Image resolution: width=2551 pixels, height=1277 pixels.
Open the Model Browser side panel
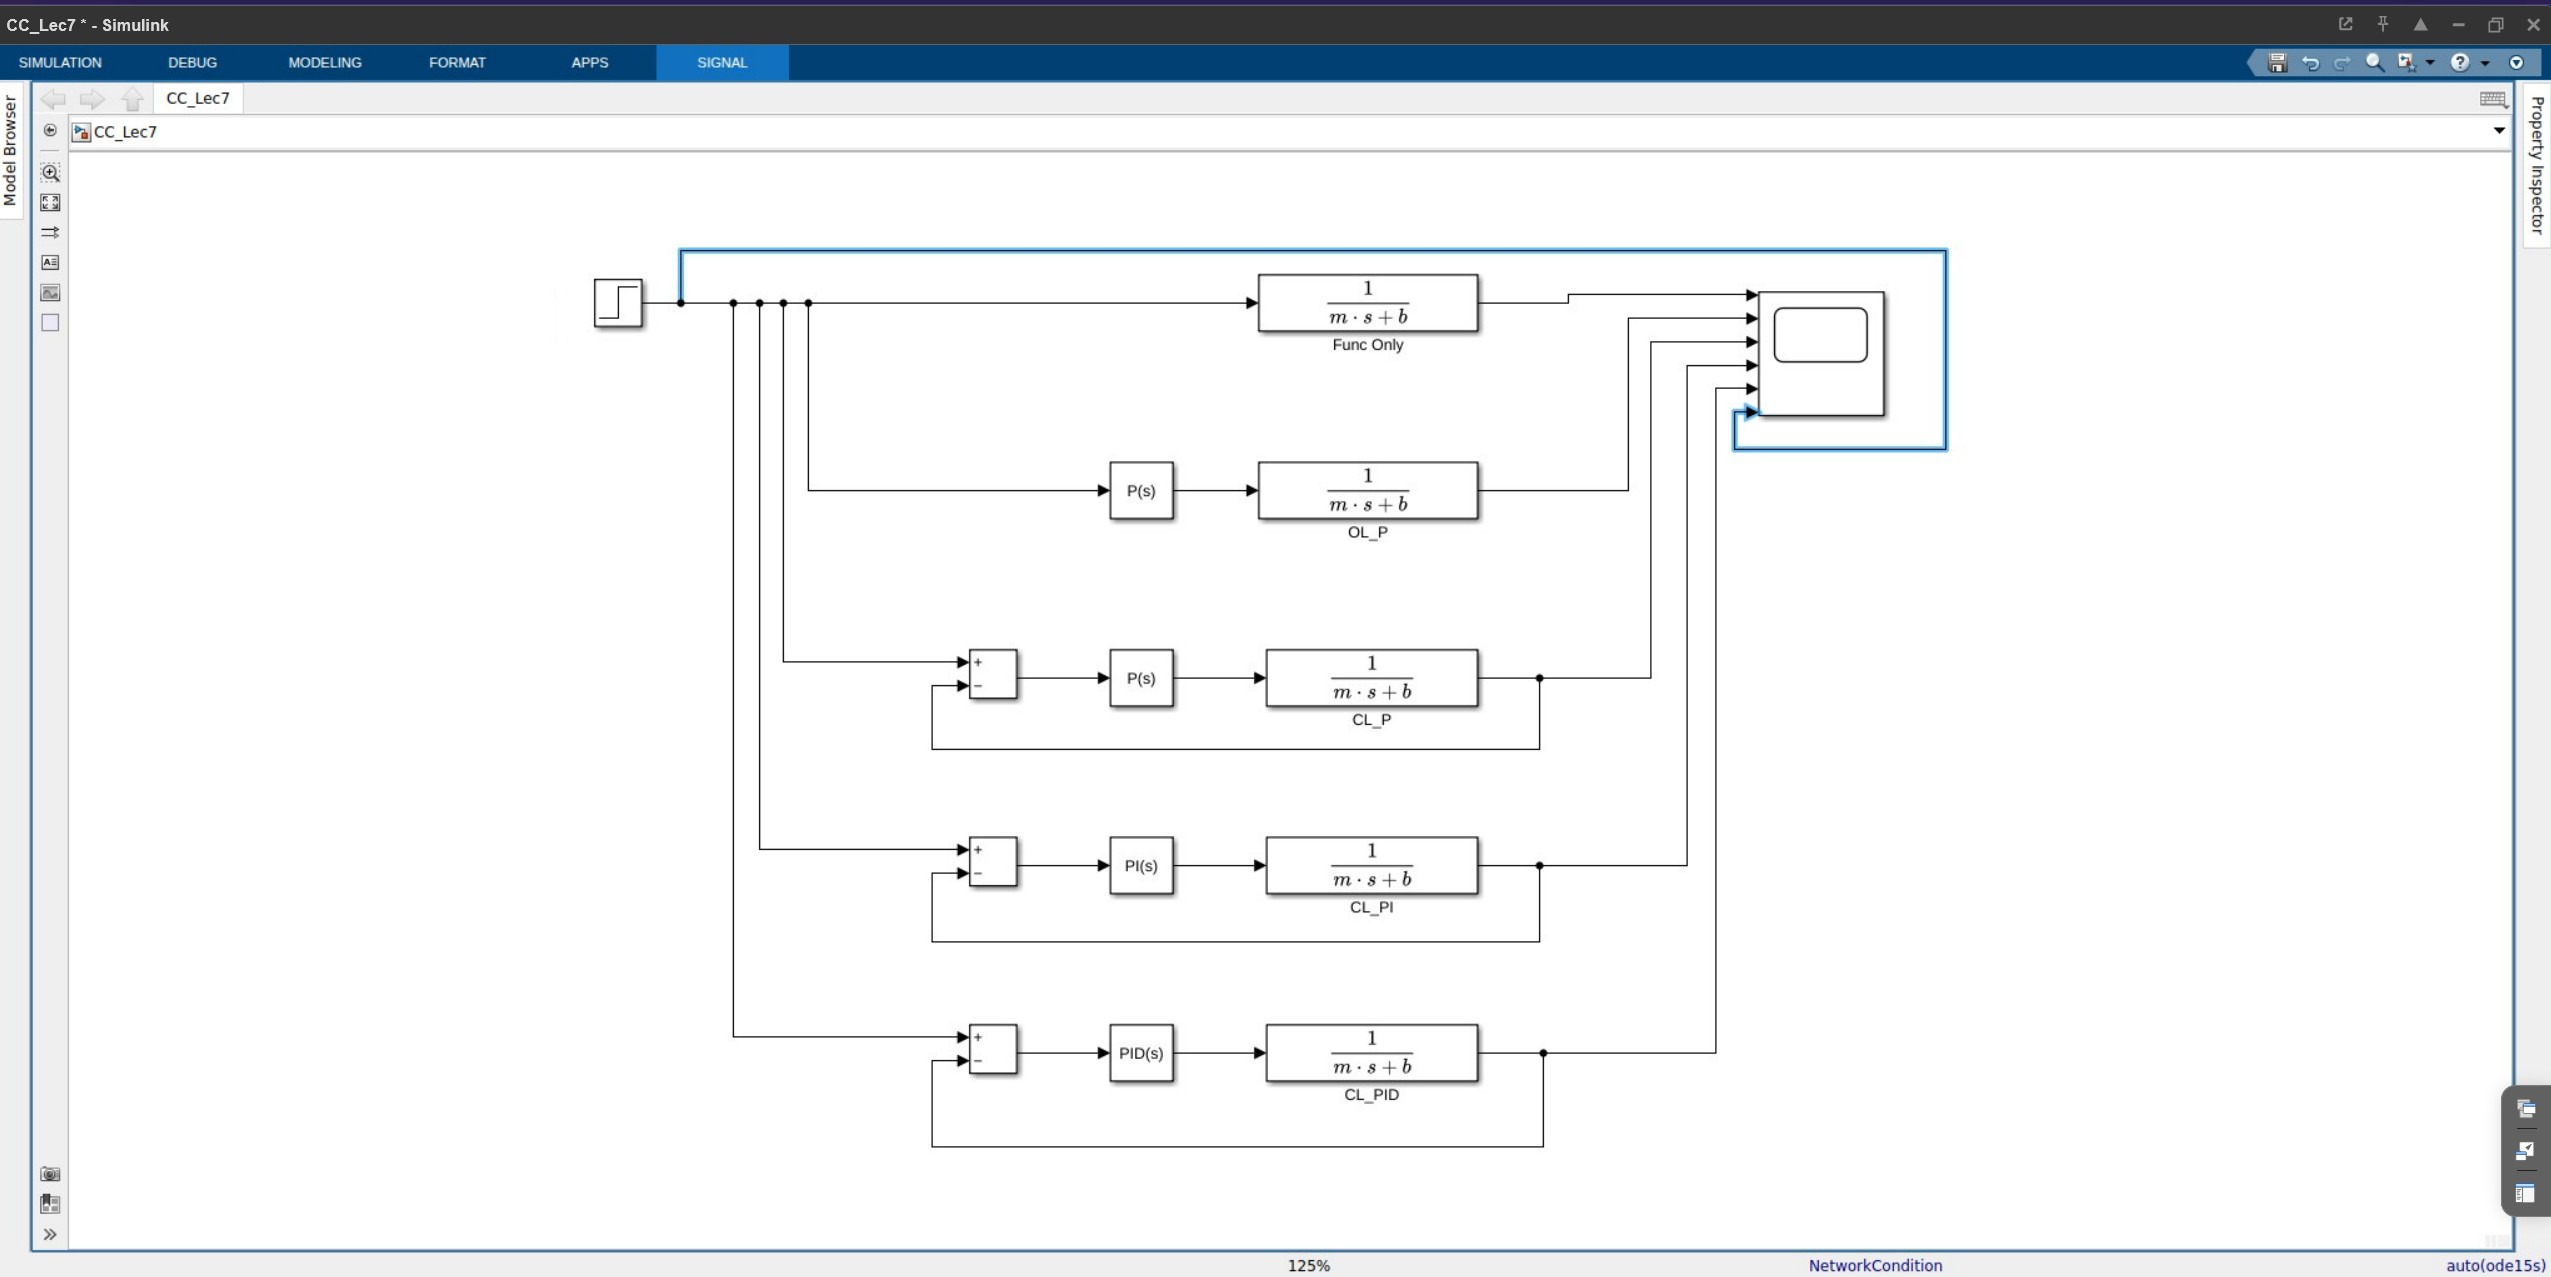(10, 150)
